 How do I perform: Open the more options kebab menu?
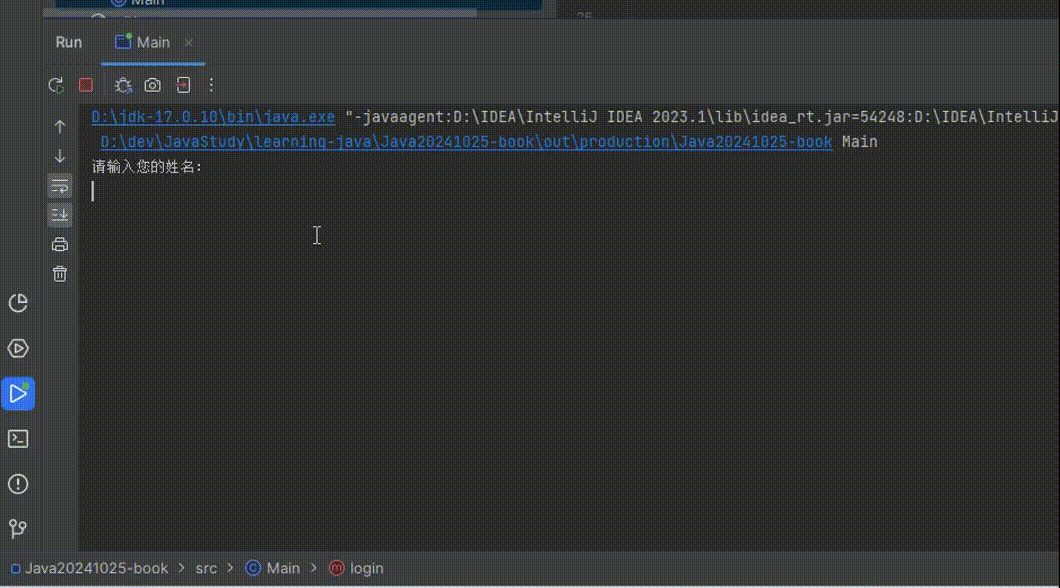pos(212,85)
